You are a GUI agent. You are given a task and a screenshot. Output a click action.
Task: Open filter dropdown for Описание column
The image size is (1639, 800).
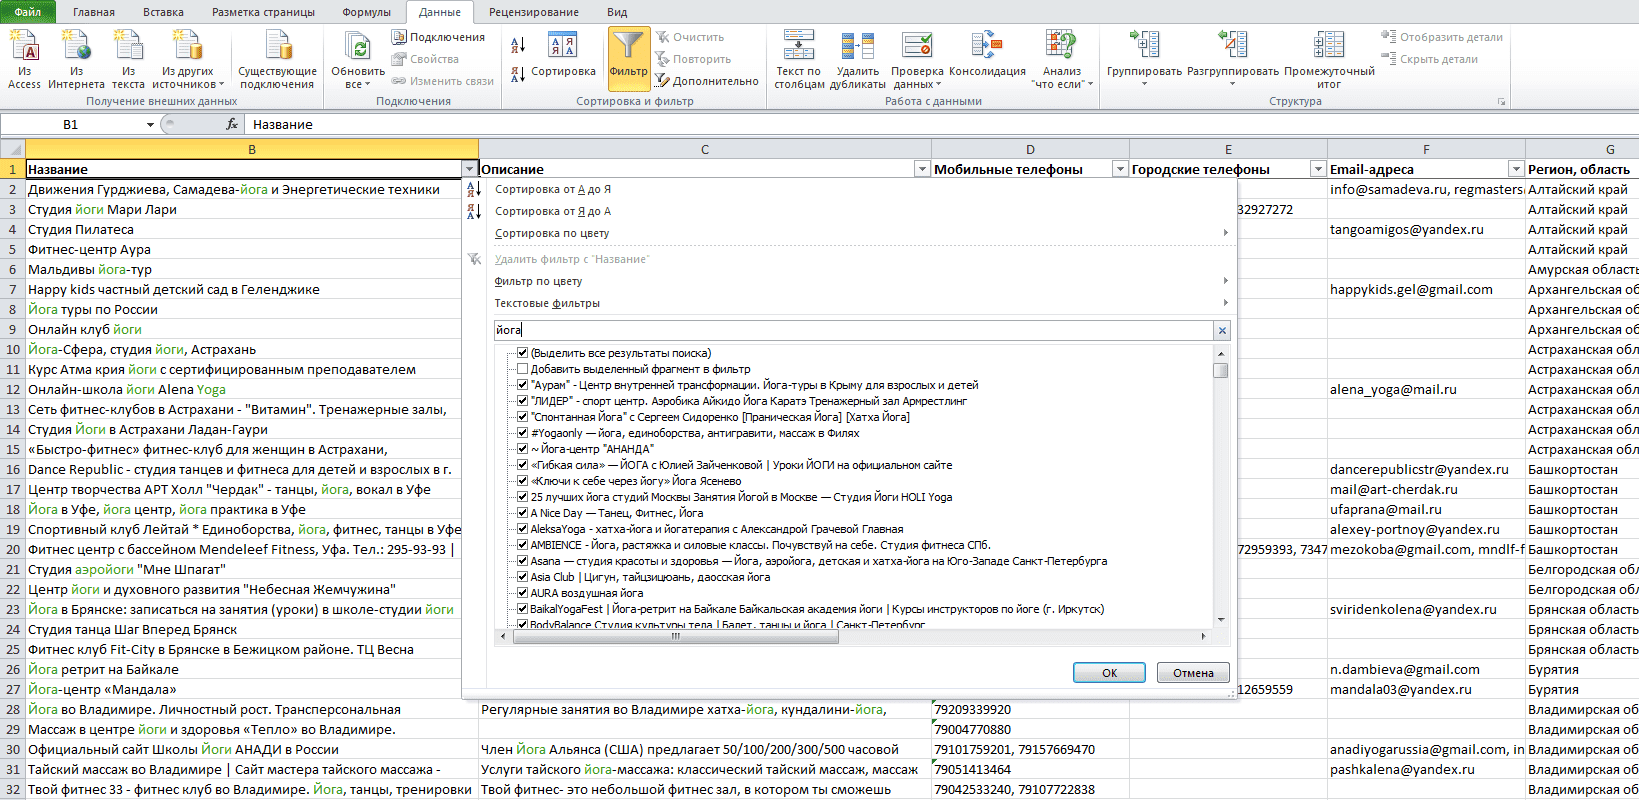tap(922, 169)
